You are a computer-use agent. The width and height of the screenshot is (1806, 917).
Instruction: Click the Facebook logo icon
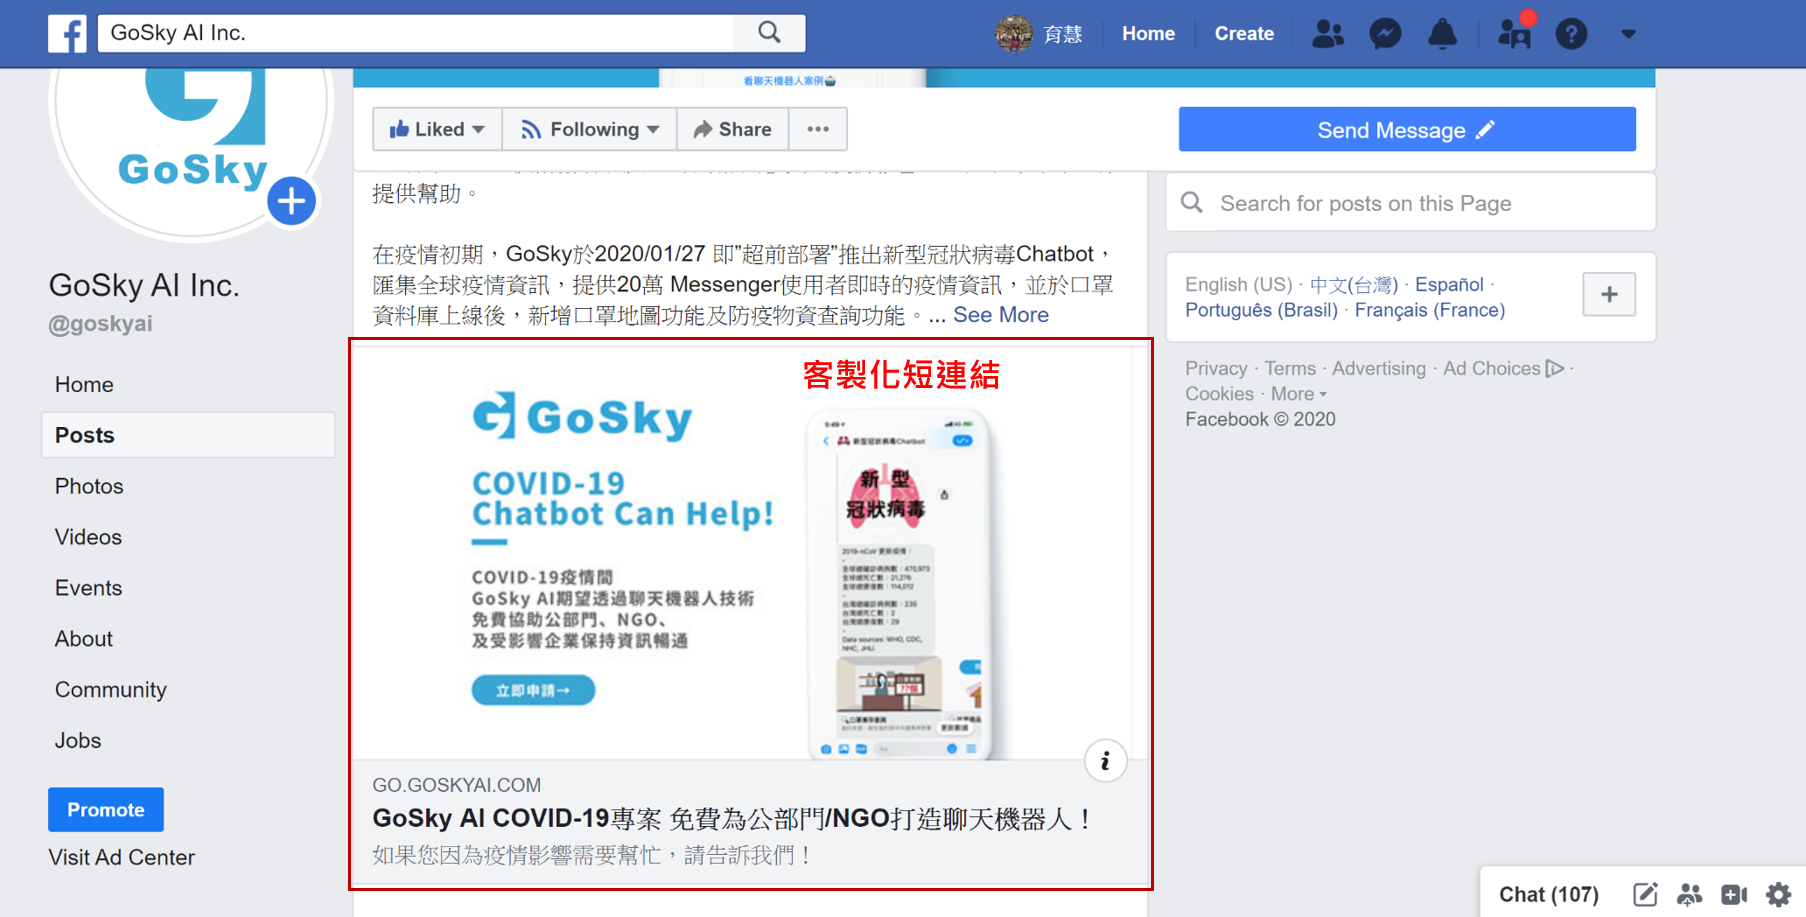67,33
